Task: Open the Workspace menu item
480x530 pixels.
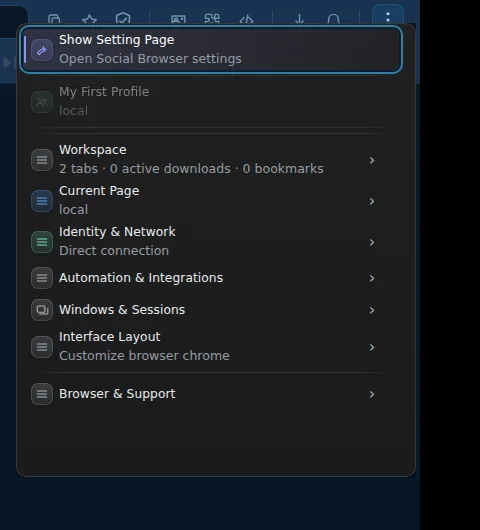Action: click(x=211, y=160)
